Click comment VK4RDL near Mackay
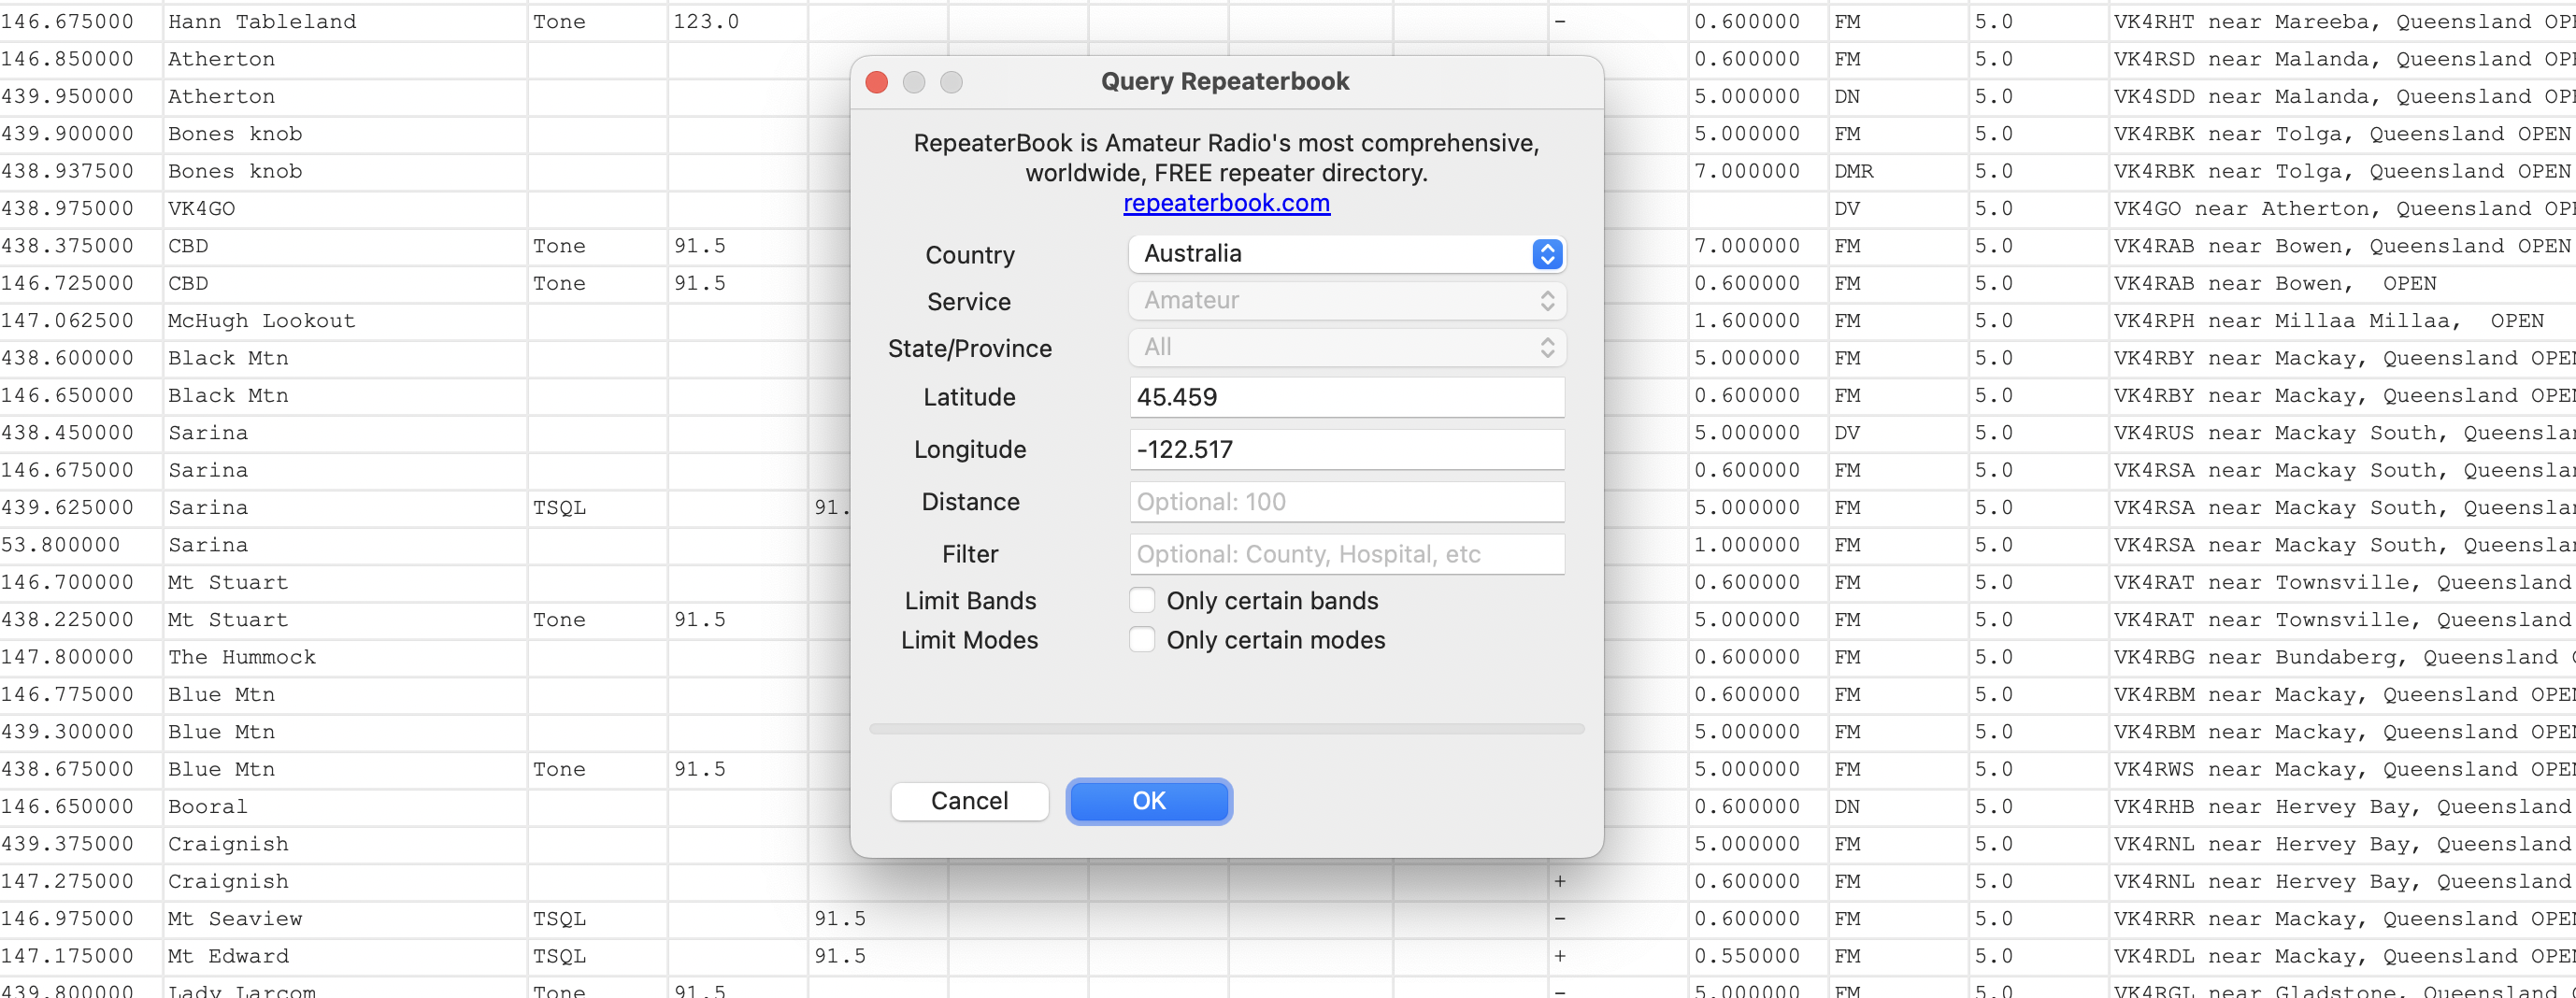Image resolution: width=2576 pixels, height=998 pixels. click(x=2343, y=956)
